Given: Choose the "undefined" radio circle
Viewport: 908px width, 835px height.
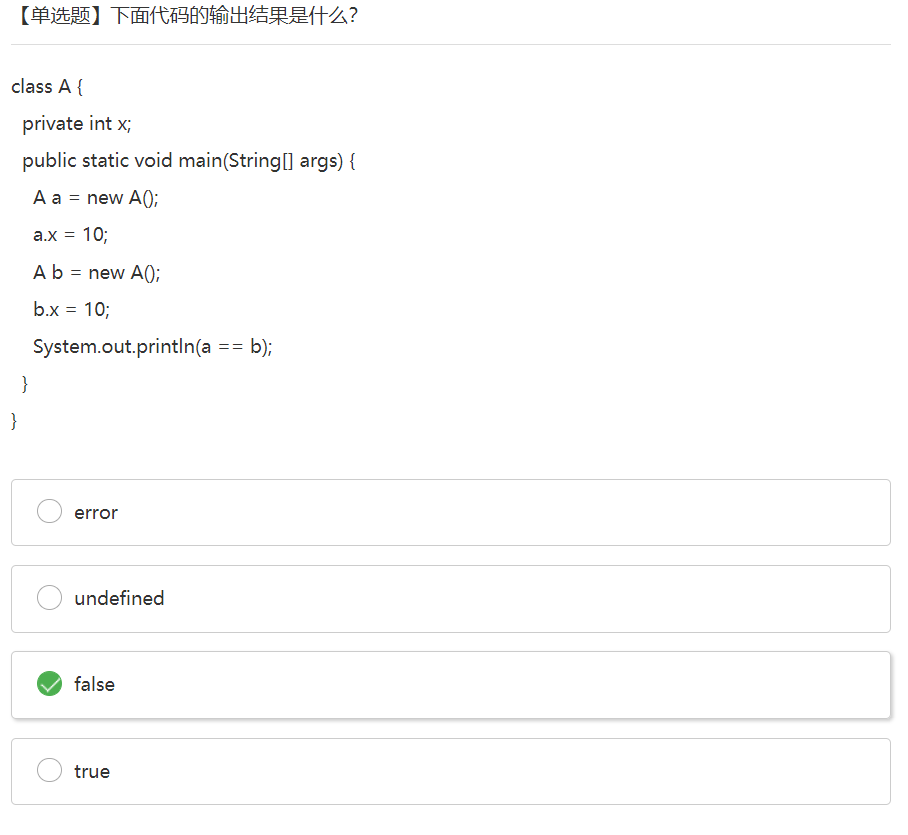Looking at the screenshot, I should 49,598.
